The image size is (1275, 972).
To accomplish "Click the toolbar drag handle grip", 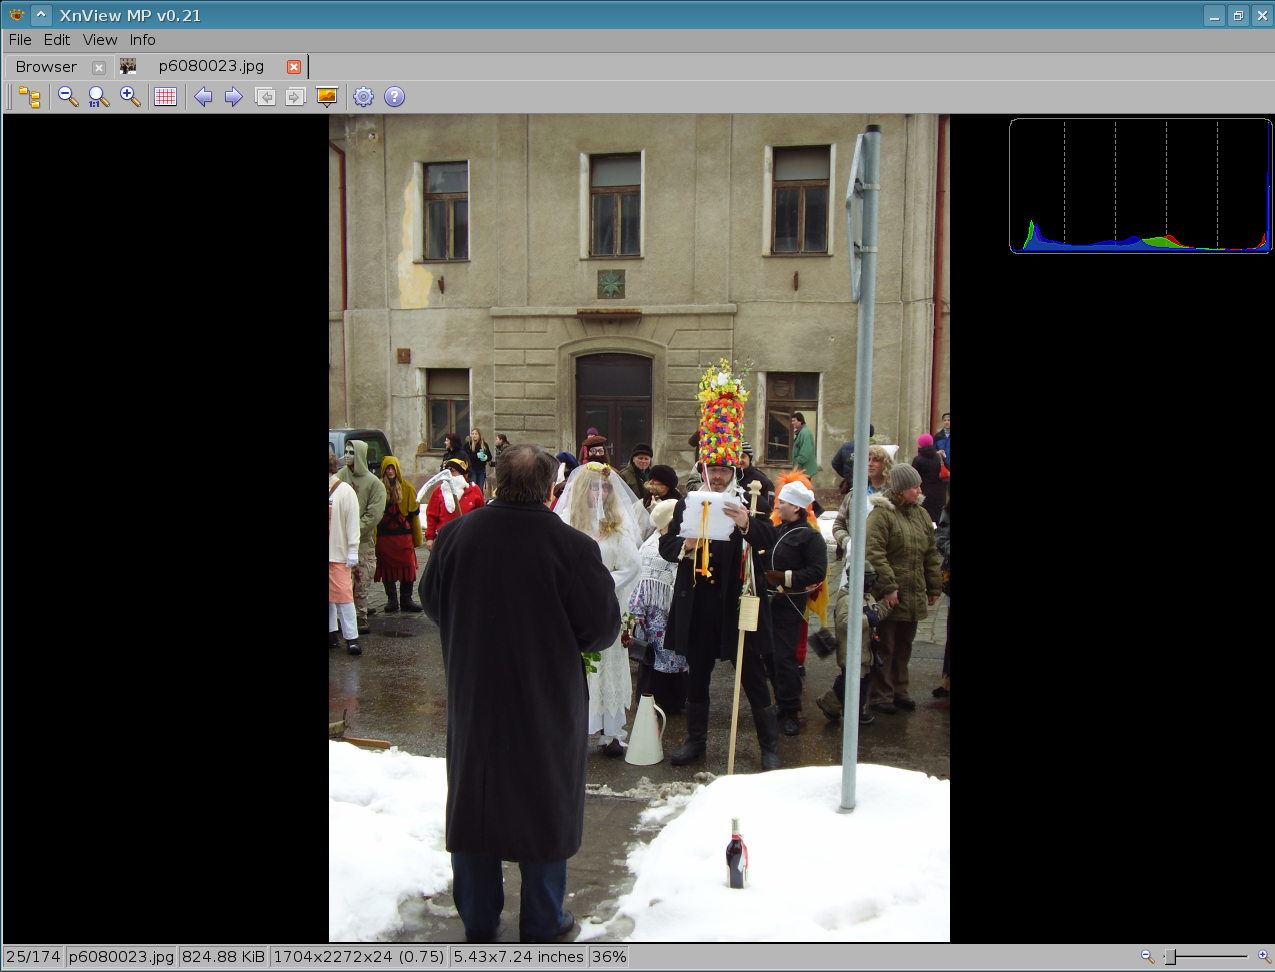I will [x=9, y=97].
